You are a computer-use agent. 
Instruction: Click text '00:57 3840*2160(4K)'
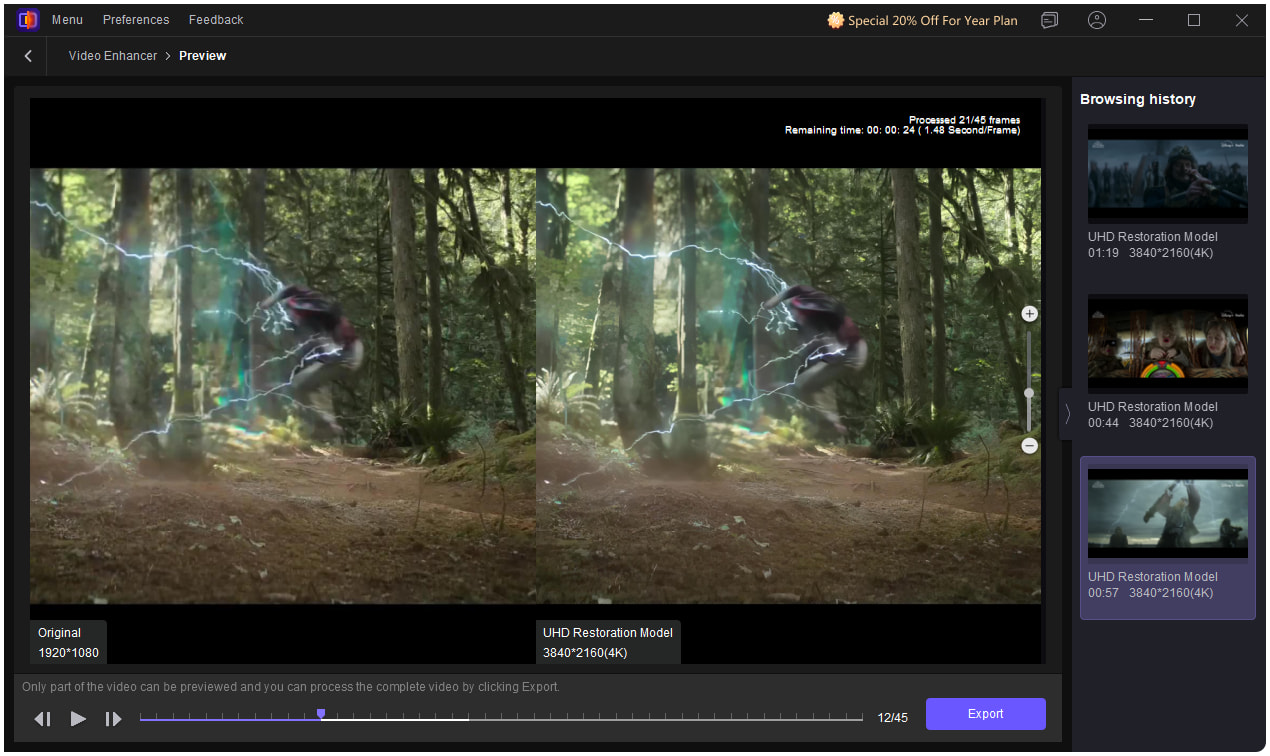(1150, 593)
